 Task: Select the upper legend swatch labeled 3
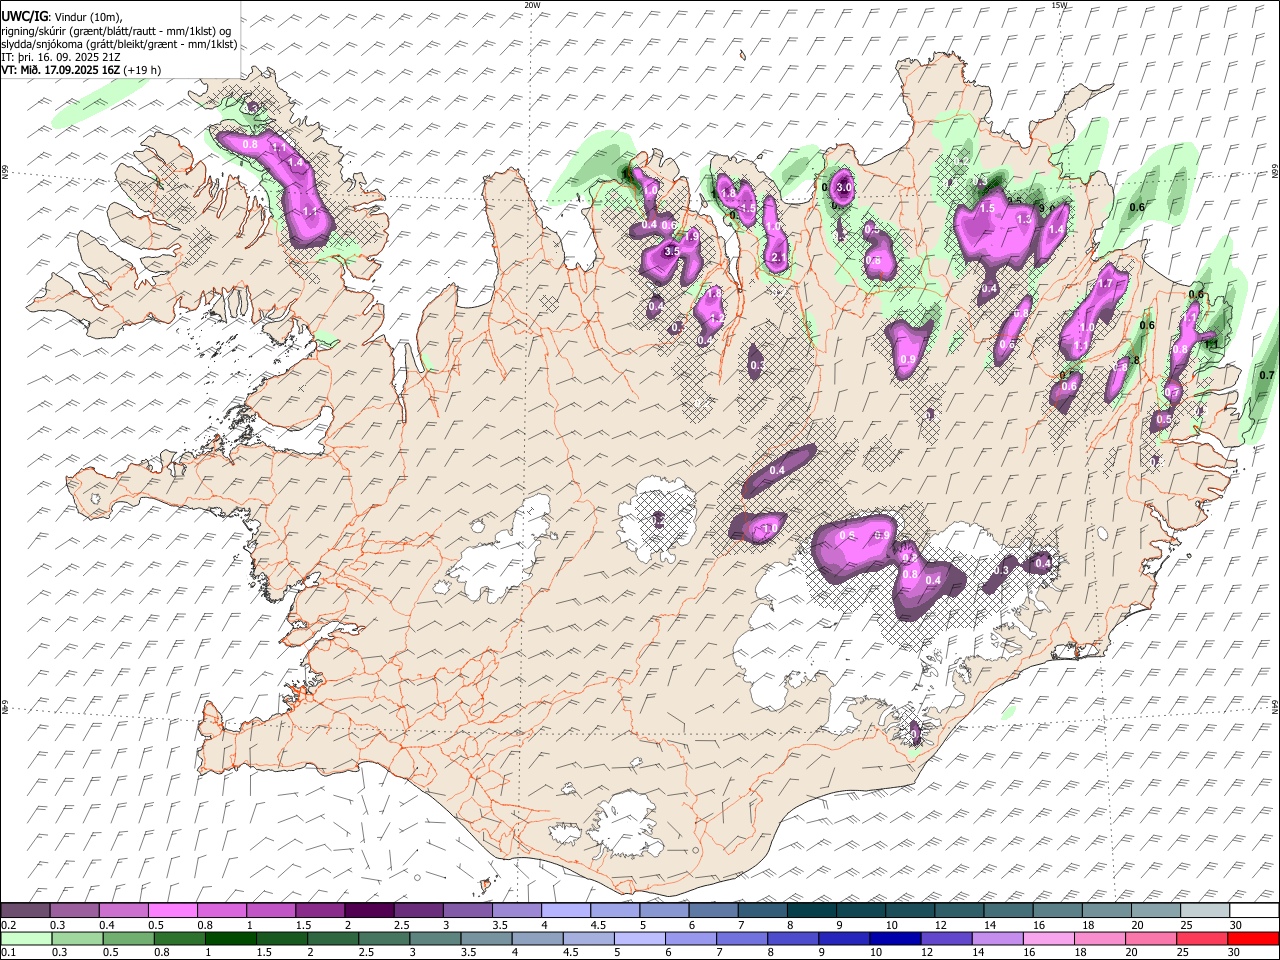(467, 911)
